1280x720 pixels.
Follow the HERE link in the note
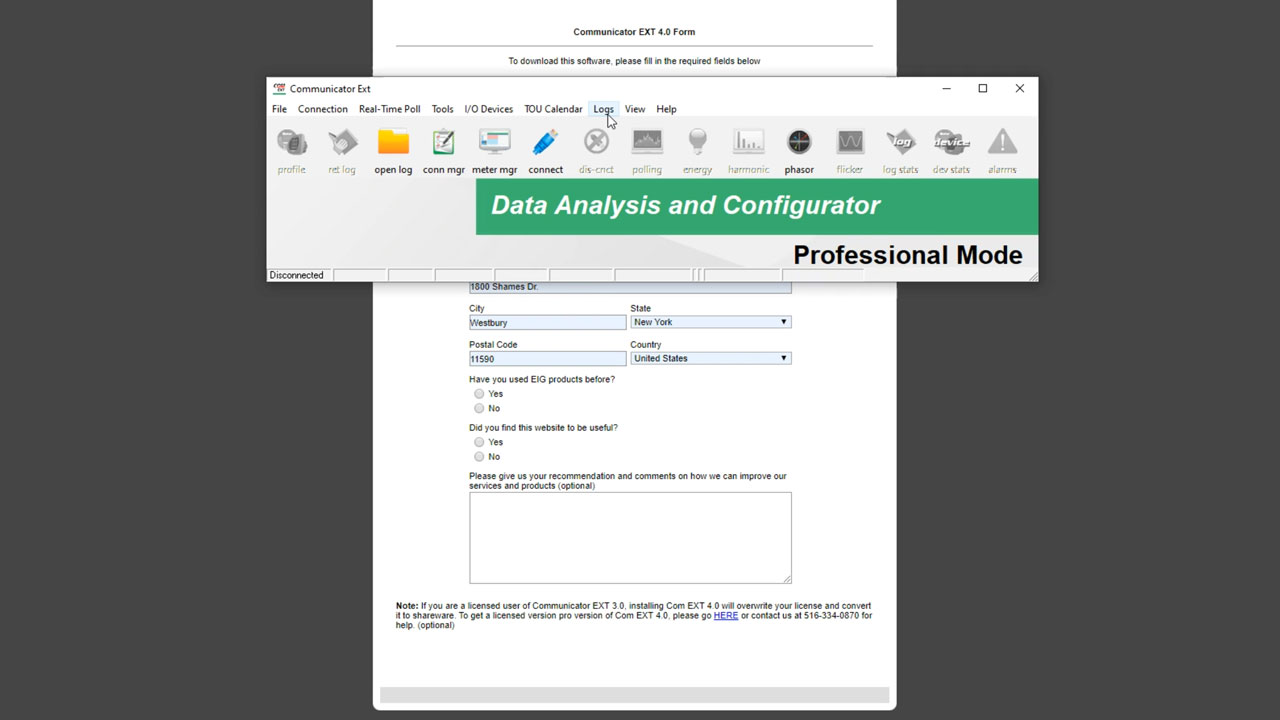click(726, 616)
